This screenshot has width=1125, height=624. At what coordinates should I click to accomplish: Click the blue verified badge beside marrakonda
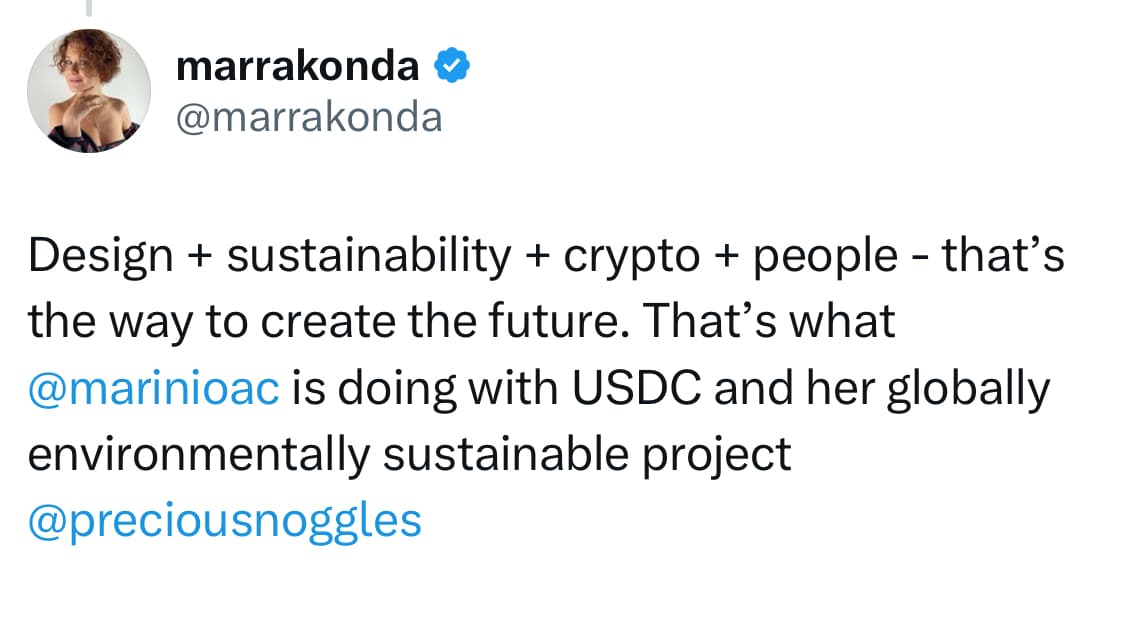pos(453,67)
